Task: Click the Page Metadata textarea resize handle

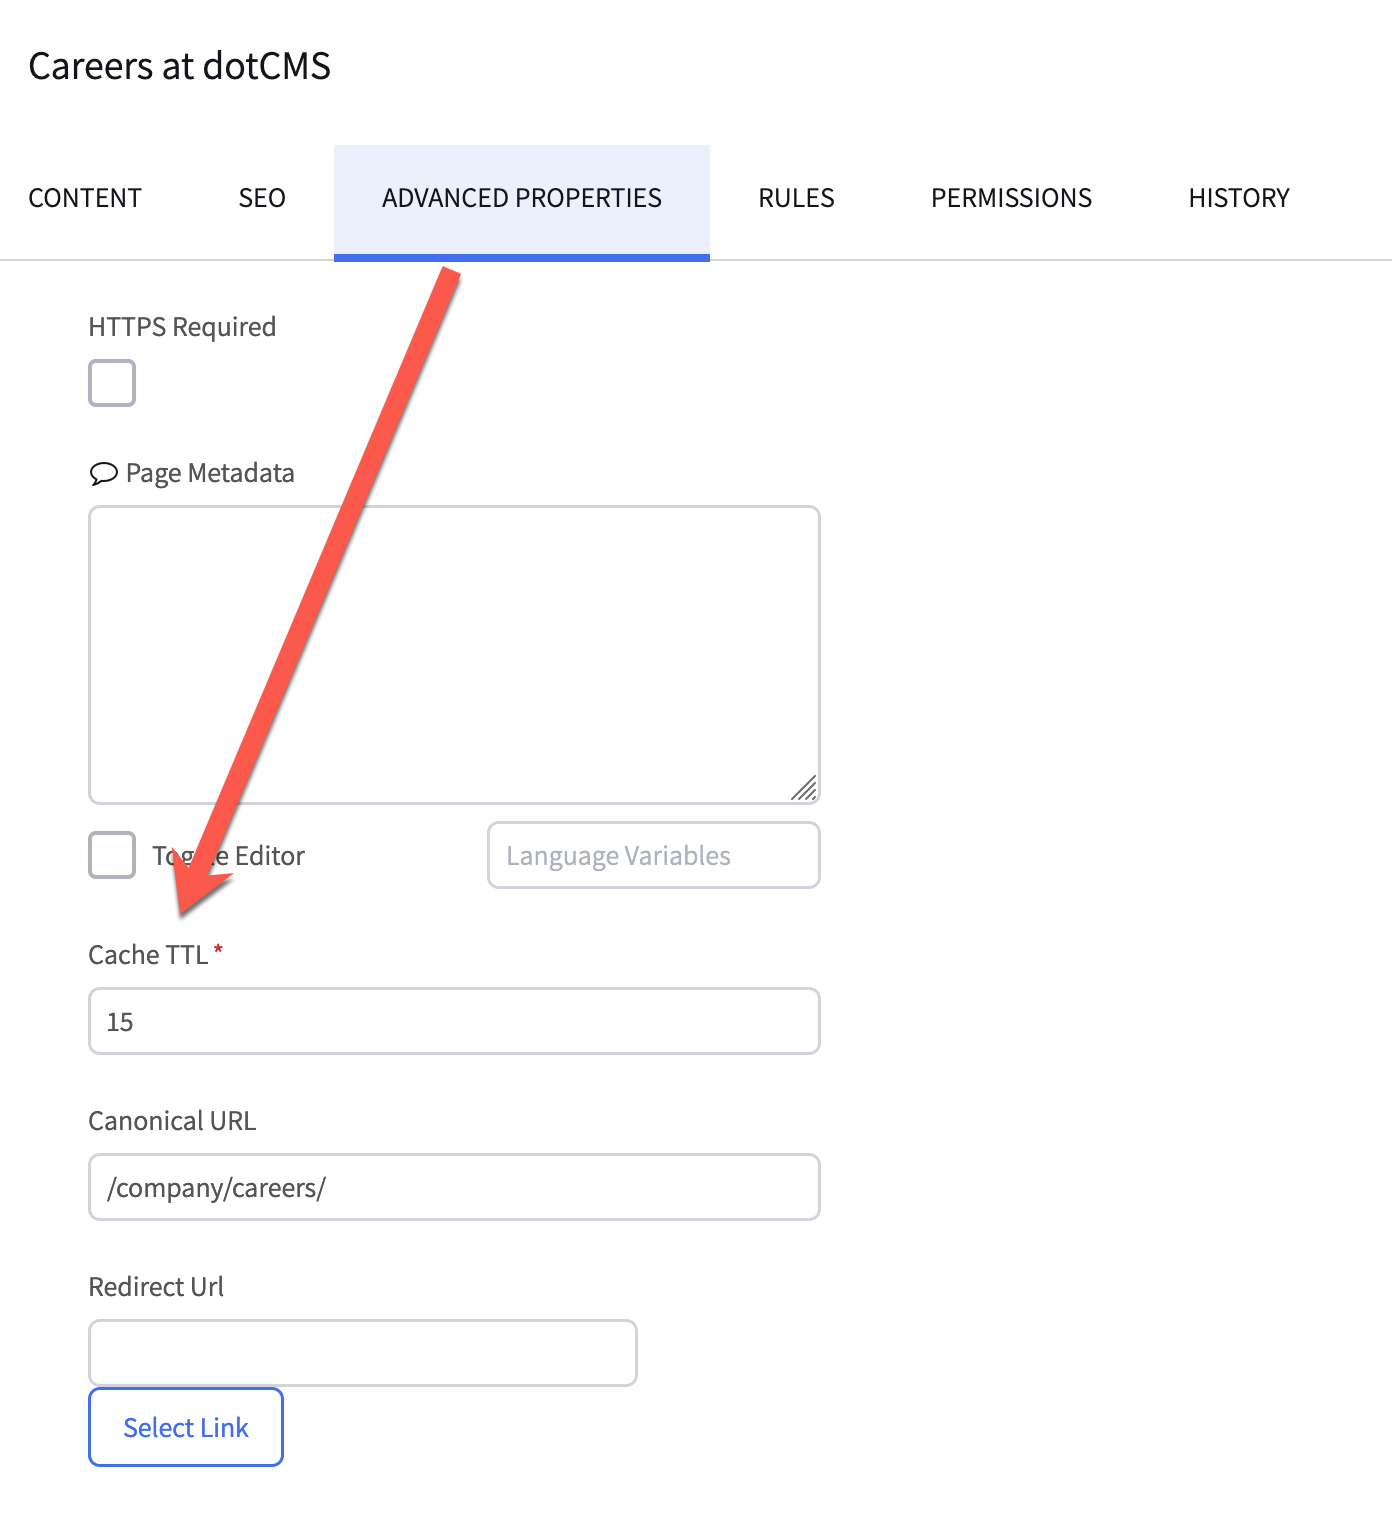Action: point(804,788)
